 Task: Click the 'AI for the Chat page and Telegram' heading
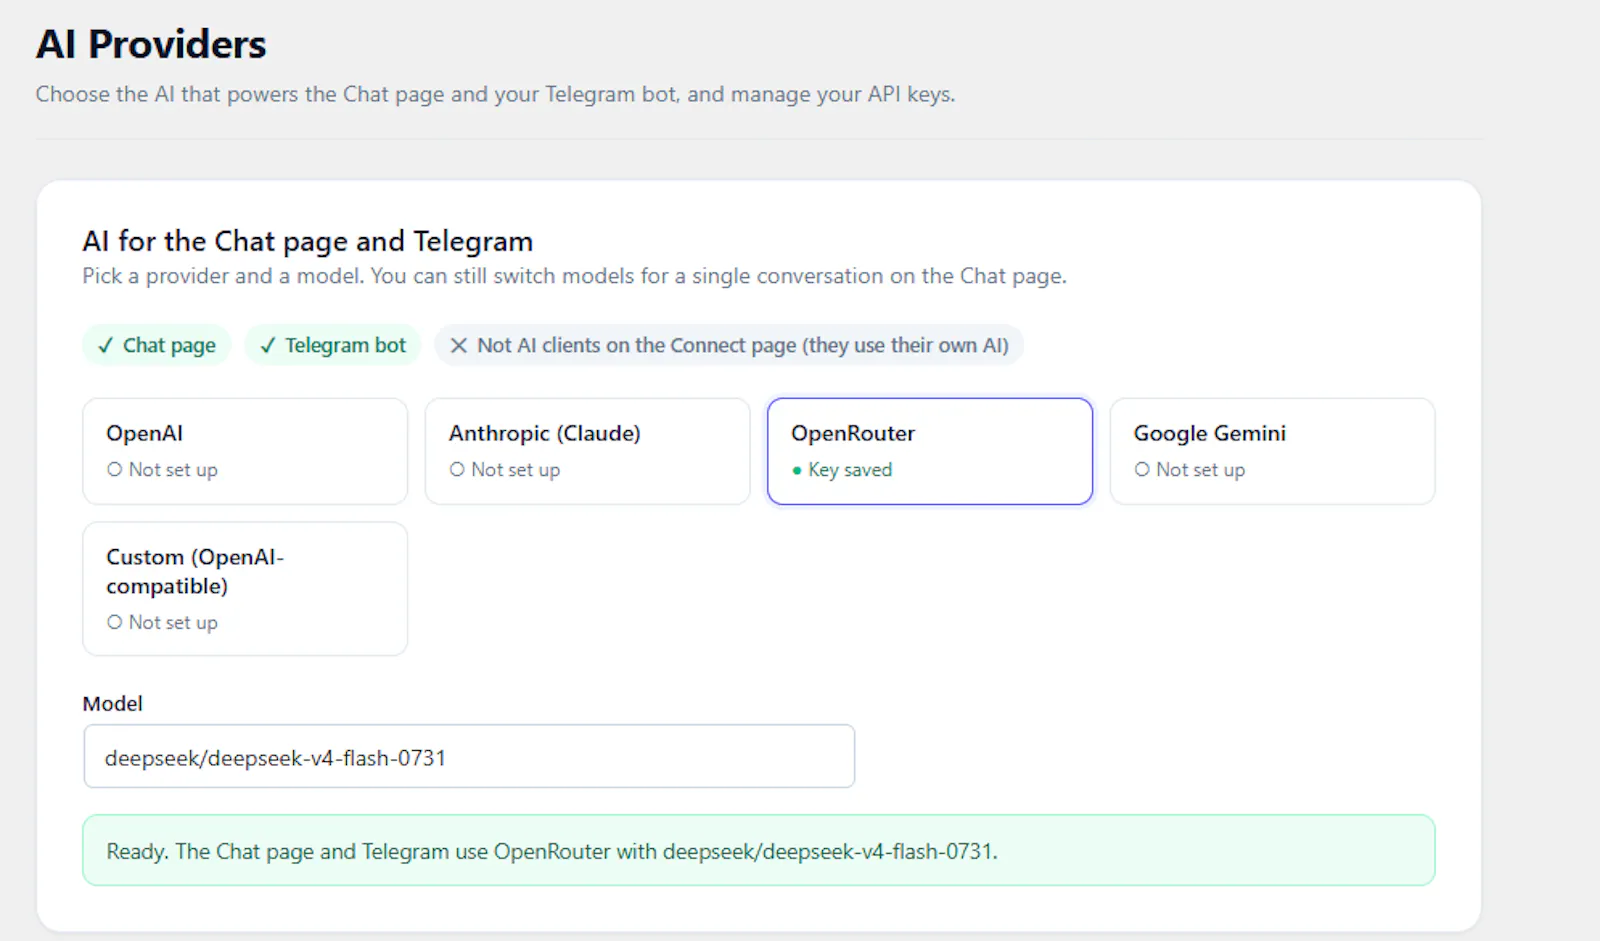308,241
